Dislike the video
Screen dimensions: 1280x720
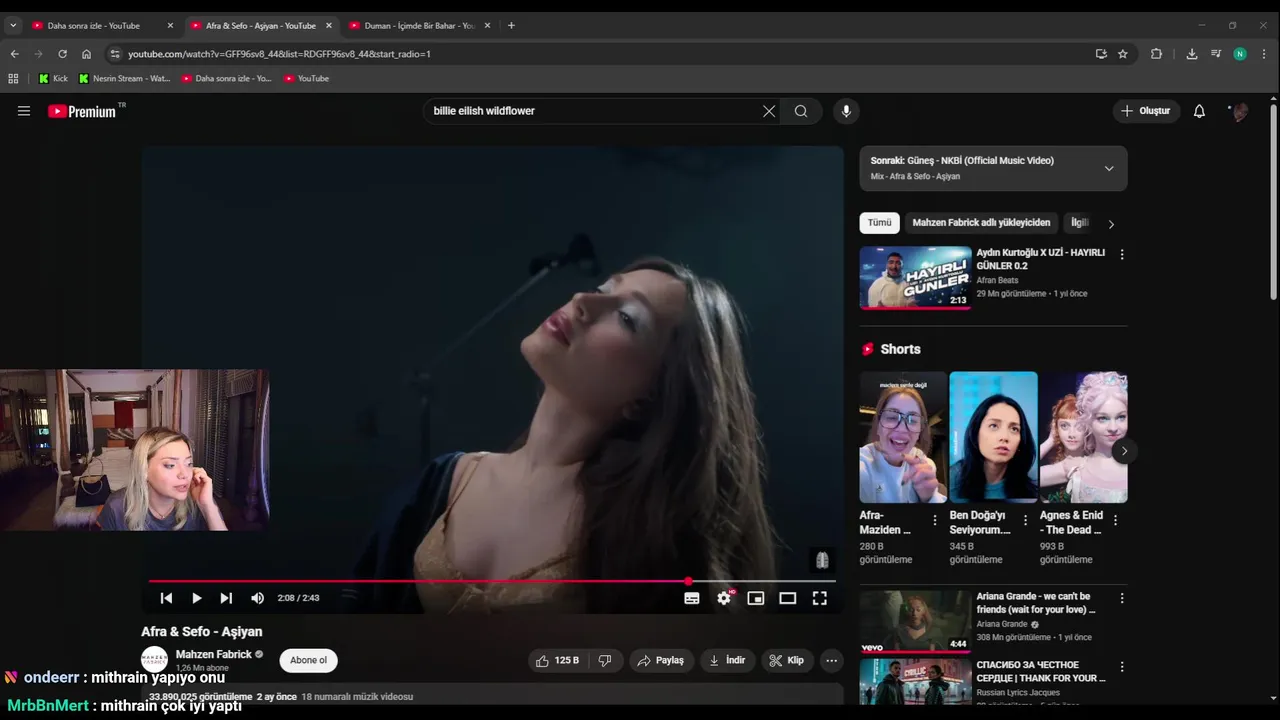pos(604,660)
